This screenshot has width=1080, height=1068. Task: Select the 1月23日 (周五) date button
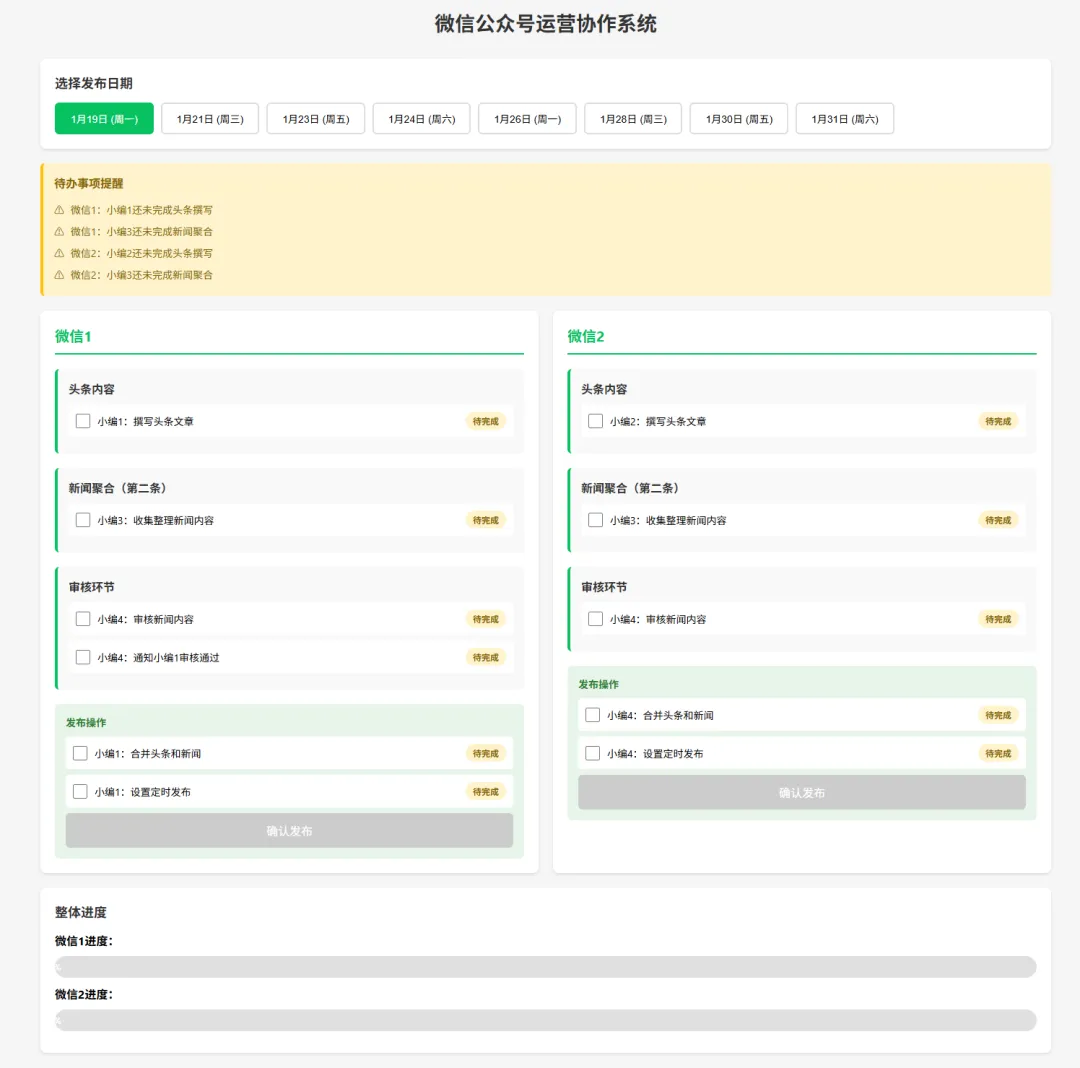[315, 118]
